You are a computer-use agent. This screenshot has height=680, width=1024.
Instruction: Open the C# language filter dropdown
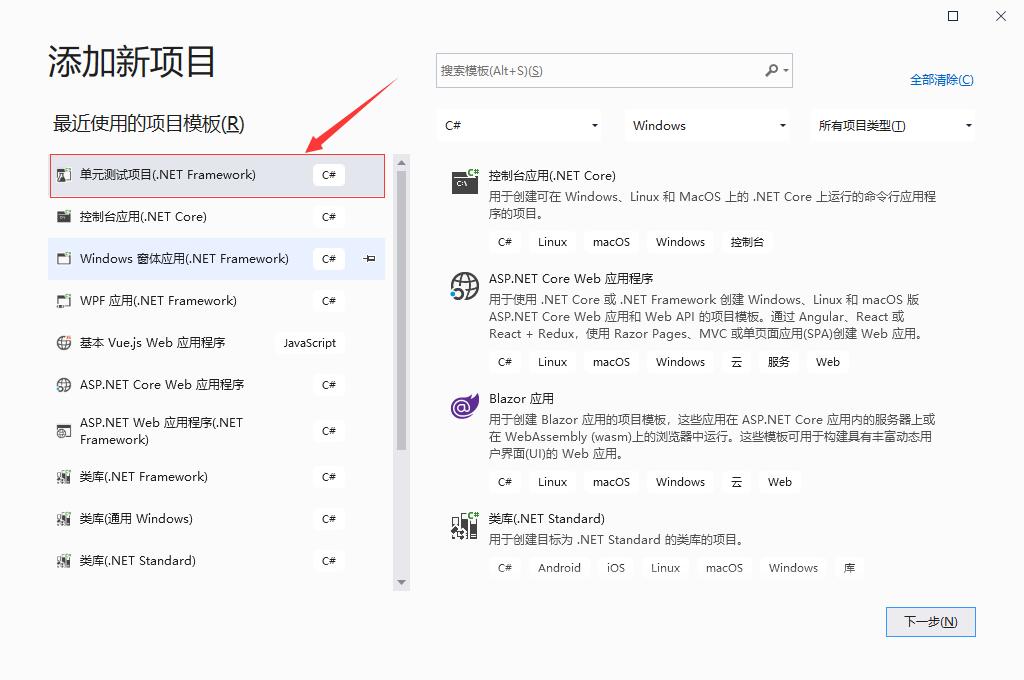519,125
